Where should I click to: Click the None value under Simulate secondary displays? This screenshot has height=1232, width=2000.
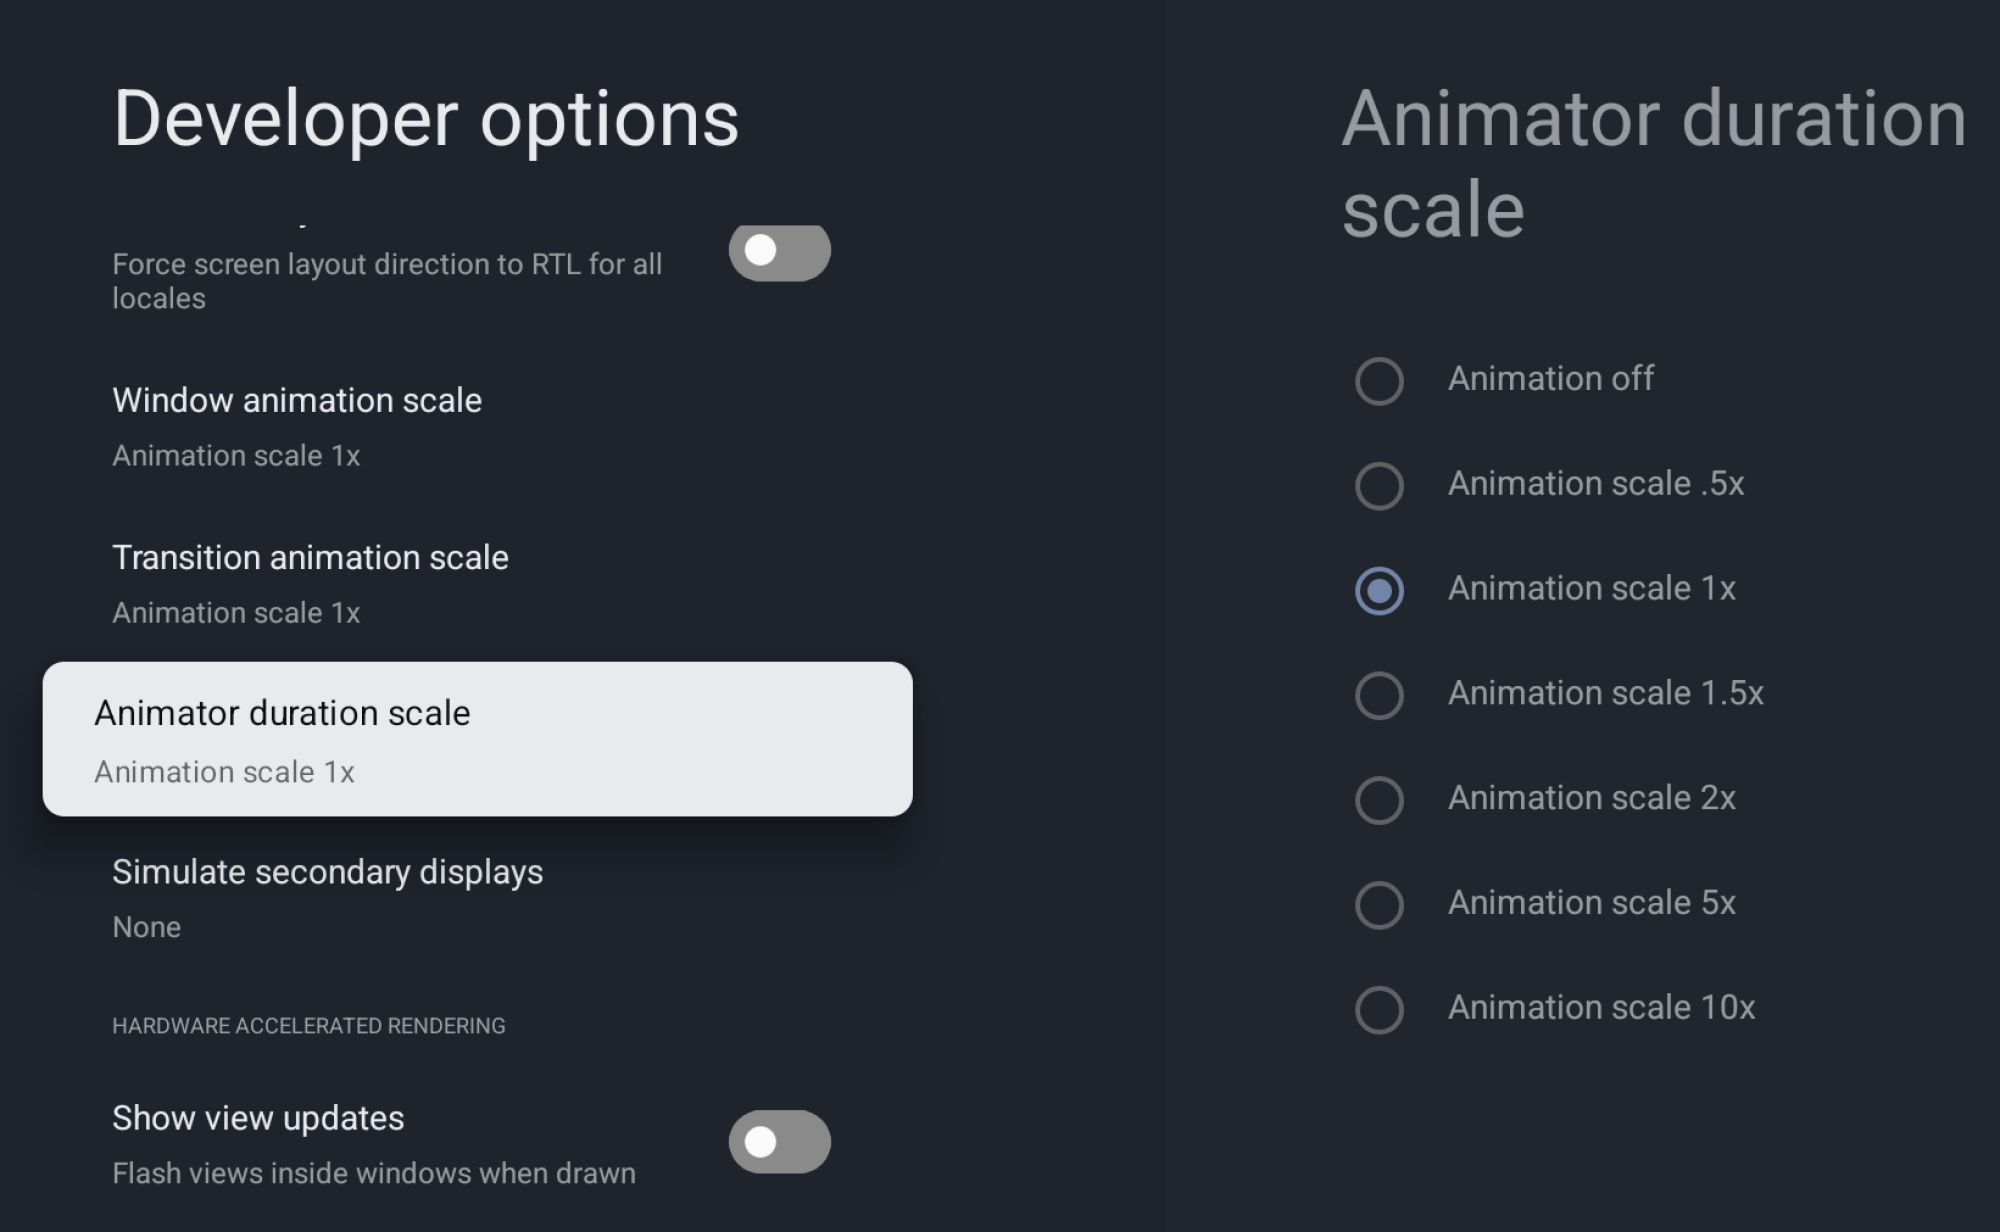(x=146, y=927)
